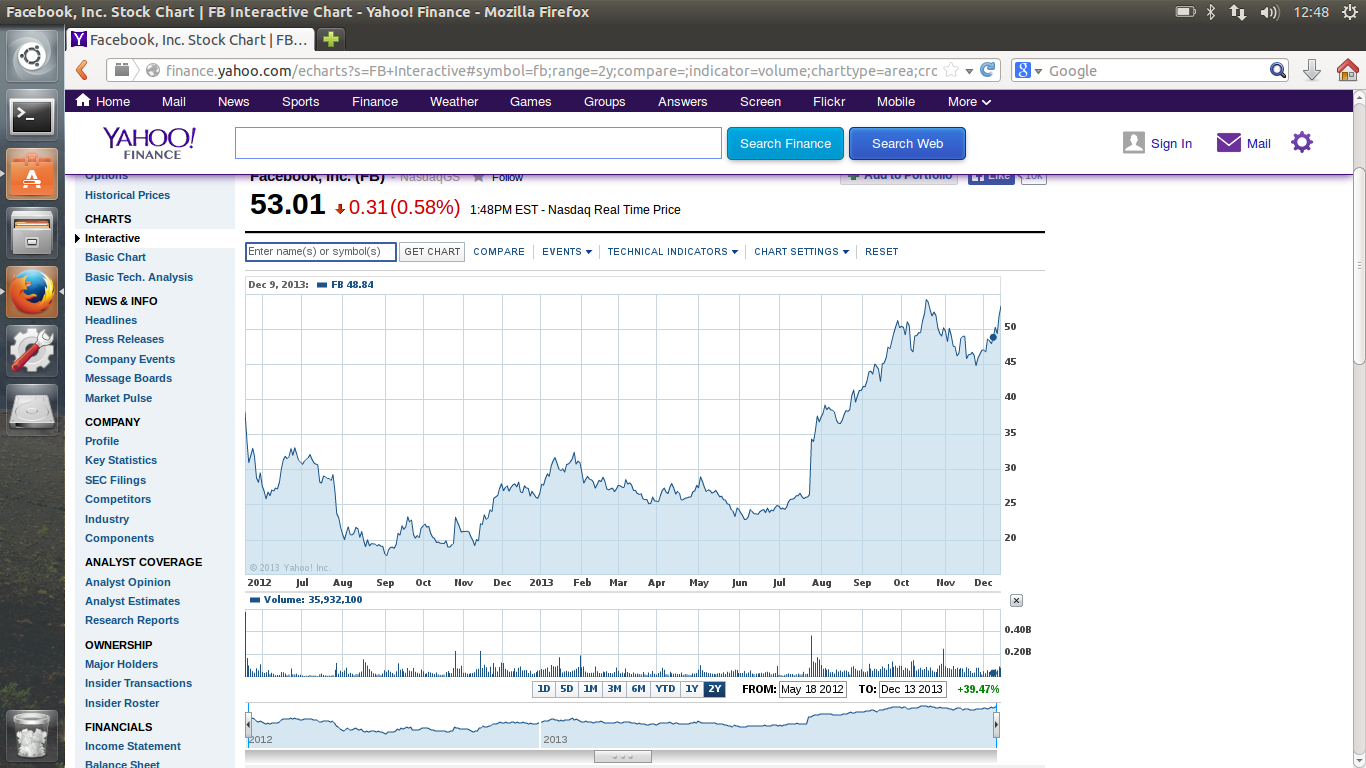Open the Analyst Opinion link
The image size is (1366, 768).
(128, 582)
